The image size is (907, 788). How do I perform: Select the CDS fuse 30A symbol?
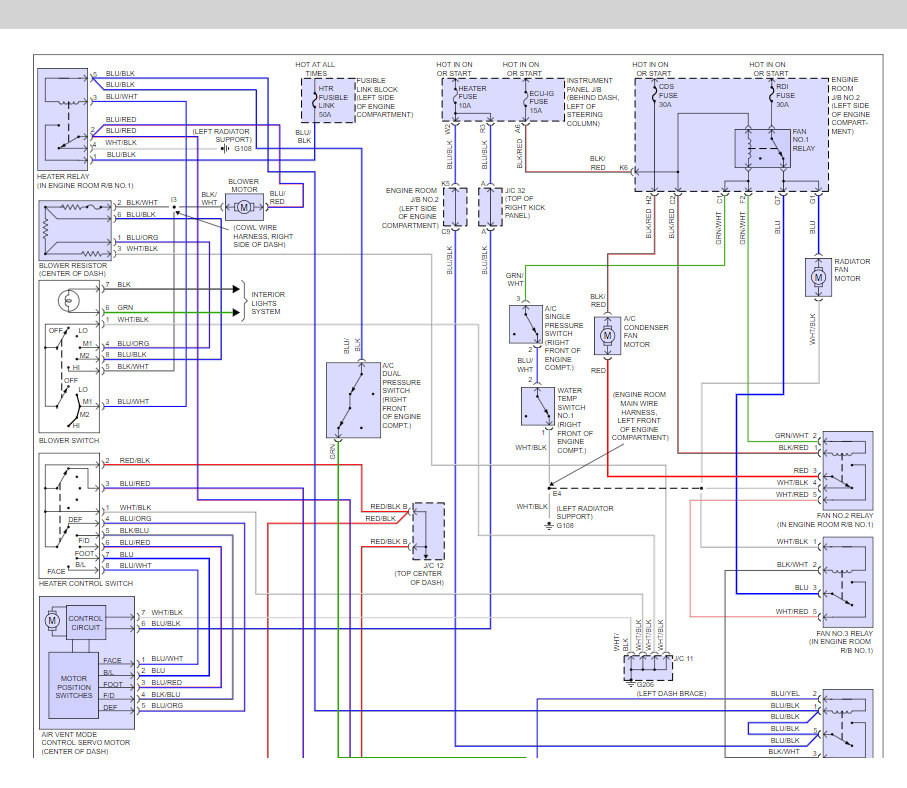tap(654, 93)
